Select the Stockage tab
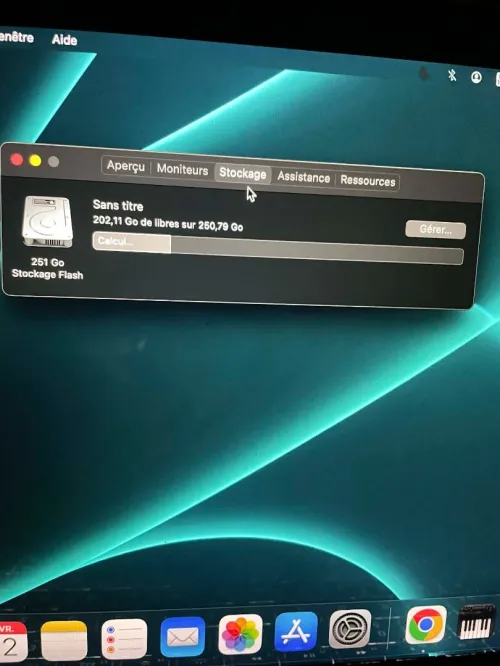The height and width of the screenshot is (666, 500). pyautogui.click(x=243, y=173)
